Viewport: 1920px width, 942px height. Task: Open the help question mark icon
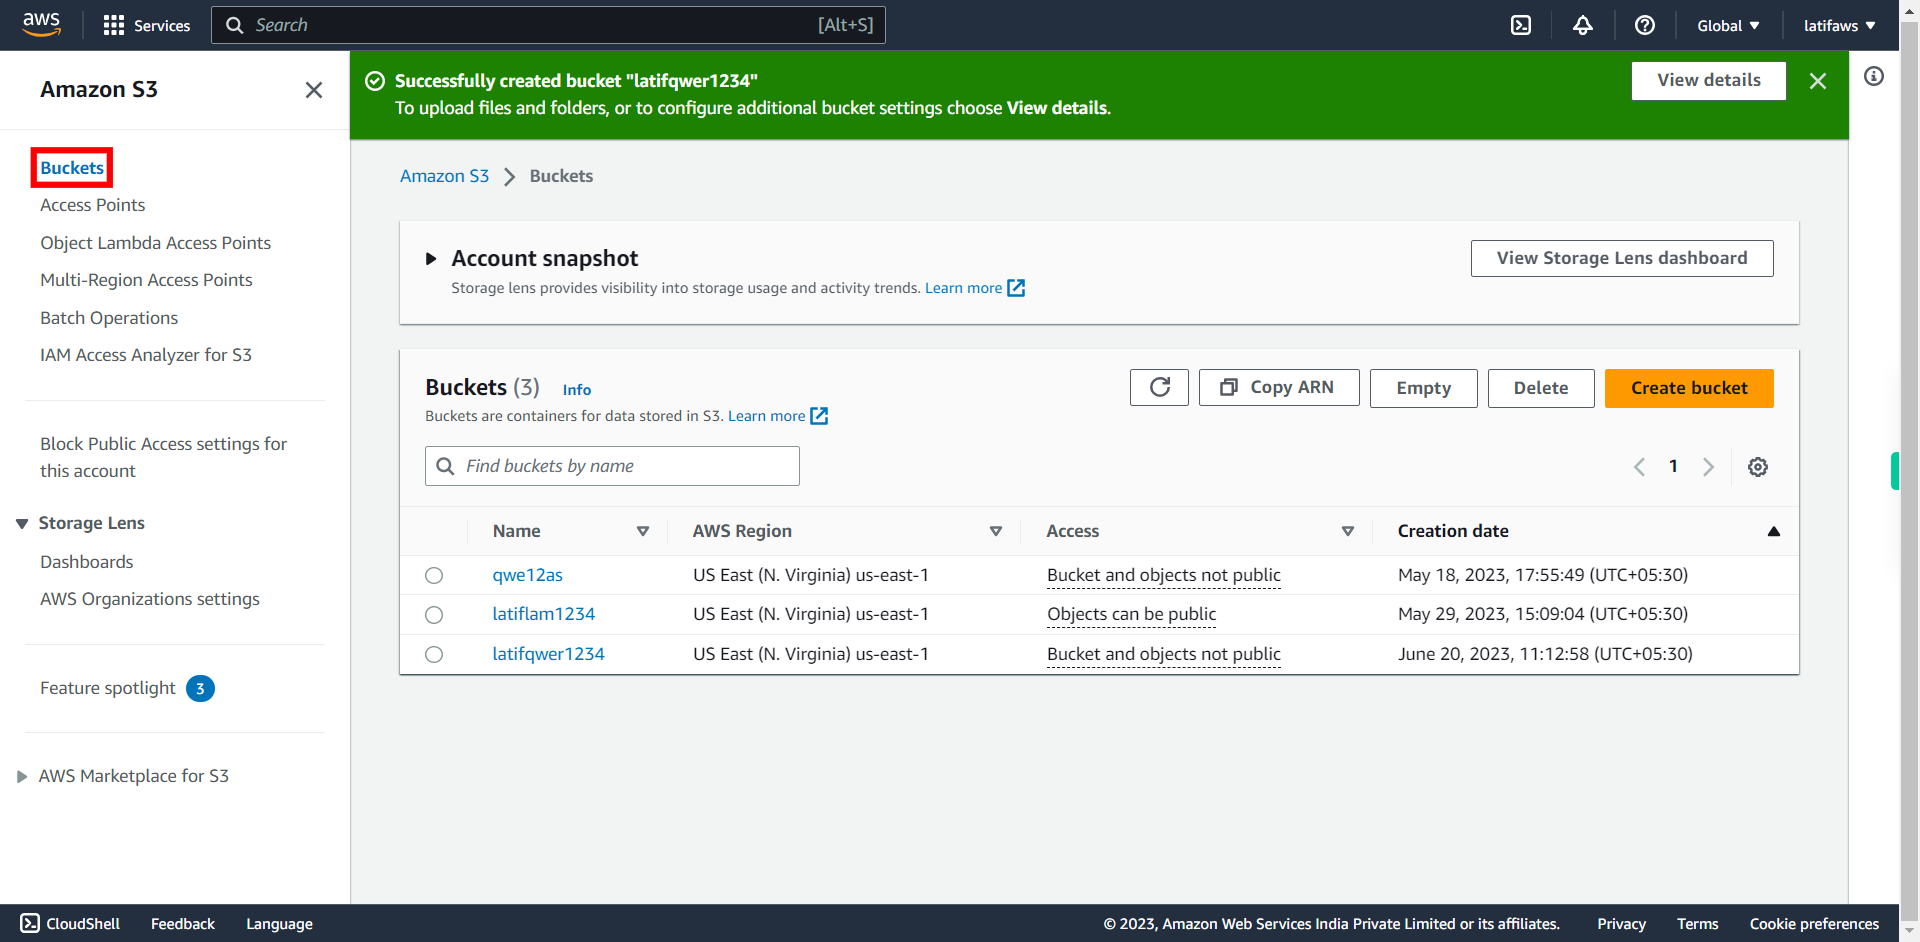pos(1645,25)
